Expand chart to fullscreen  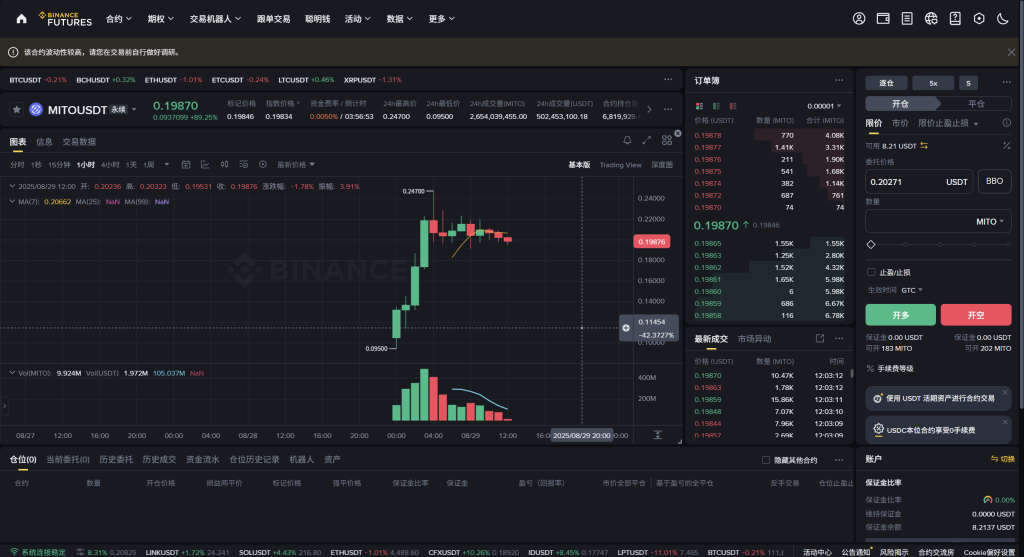pos(647,140)
